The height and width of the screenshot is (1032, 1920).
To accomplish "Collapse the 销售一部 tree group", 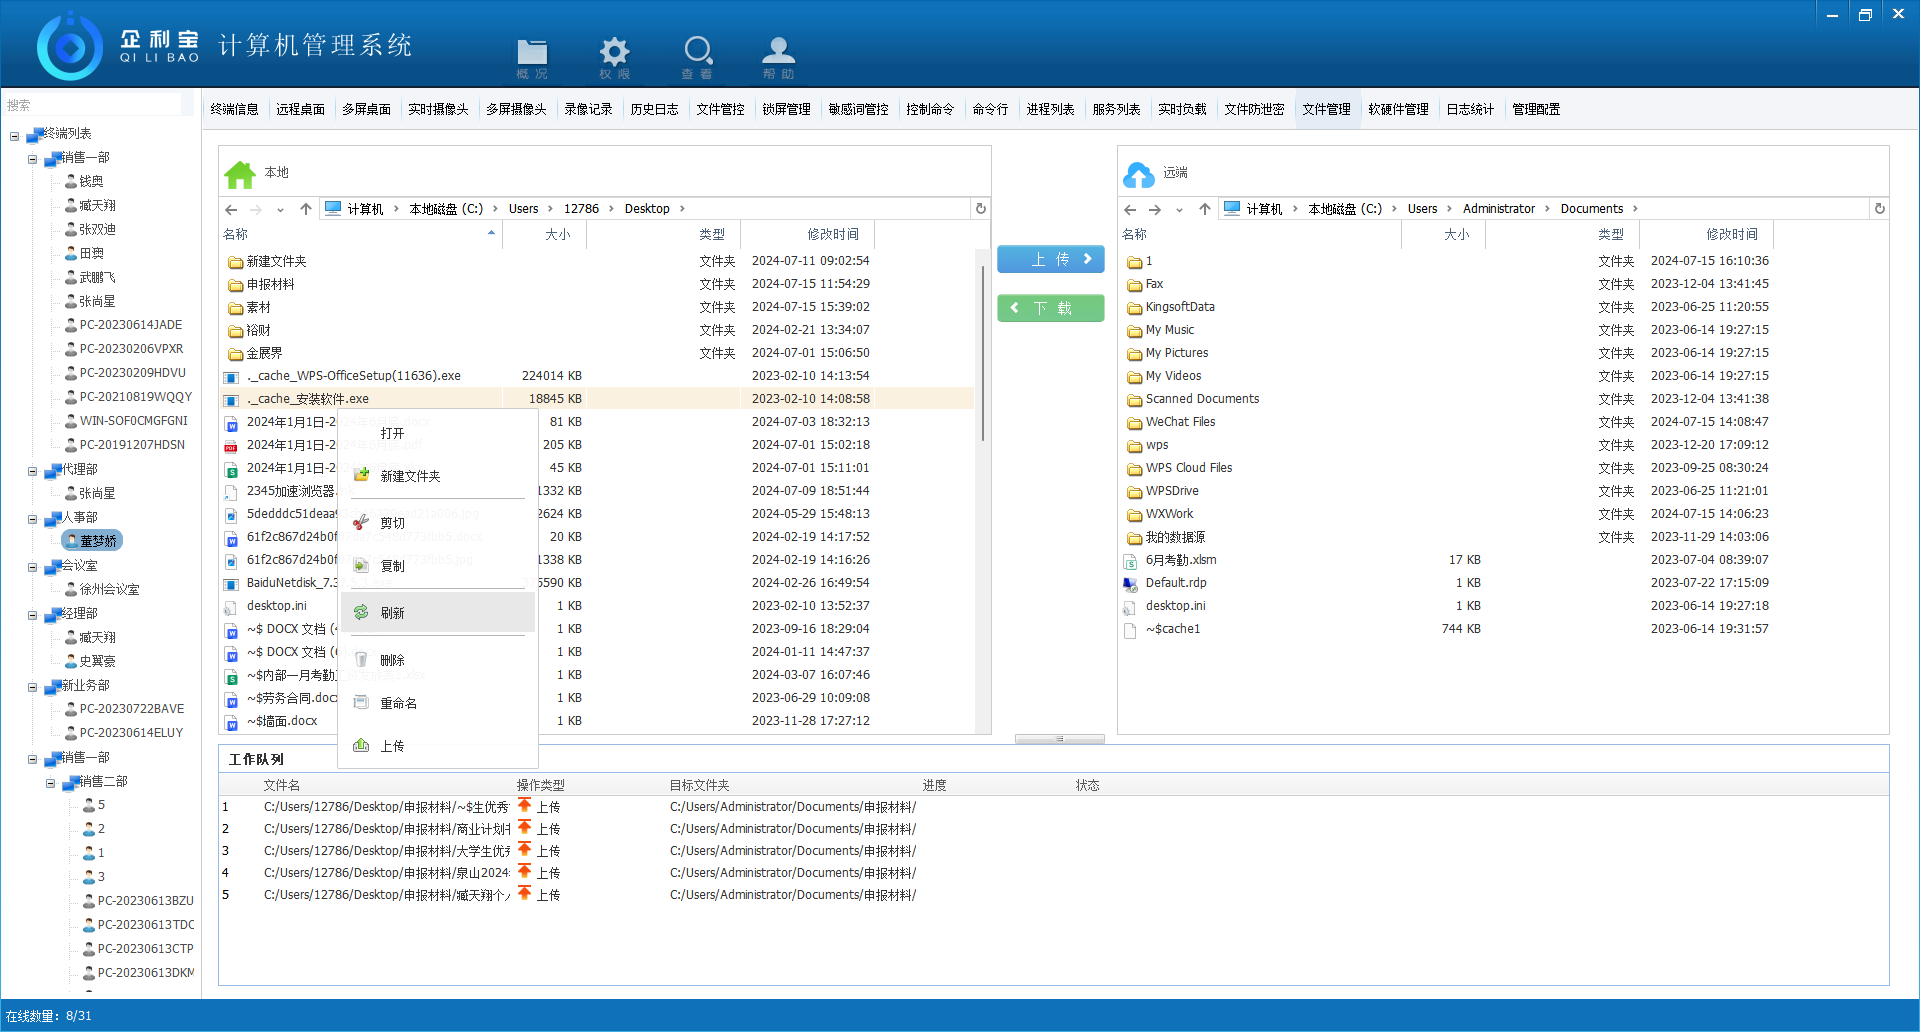I will click(x=32, y=158).
